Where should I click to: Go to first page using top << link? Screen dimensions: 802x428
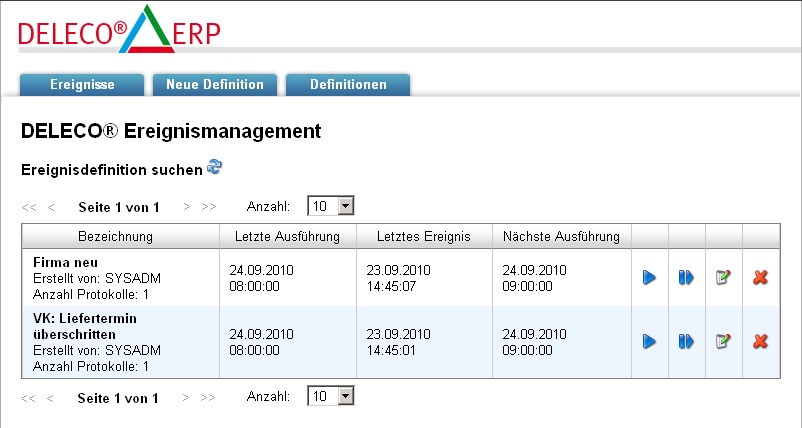pyautogui.click(x=29, y=208)
